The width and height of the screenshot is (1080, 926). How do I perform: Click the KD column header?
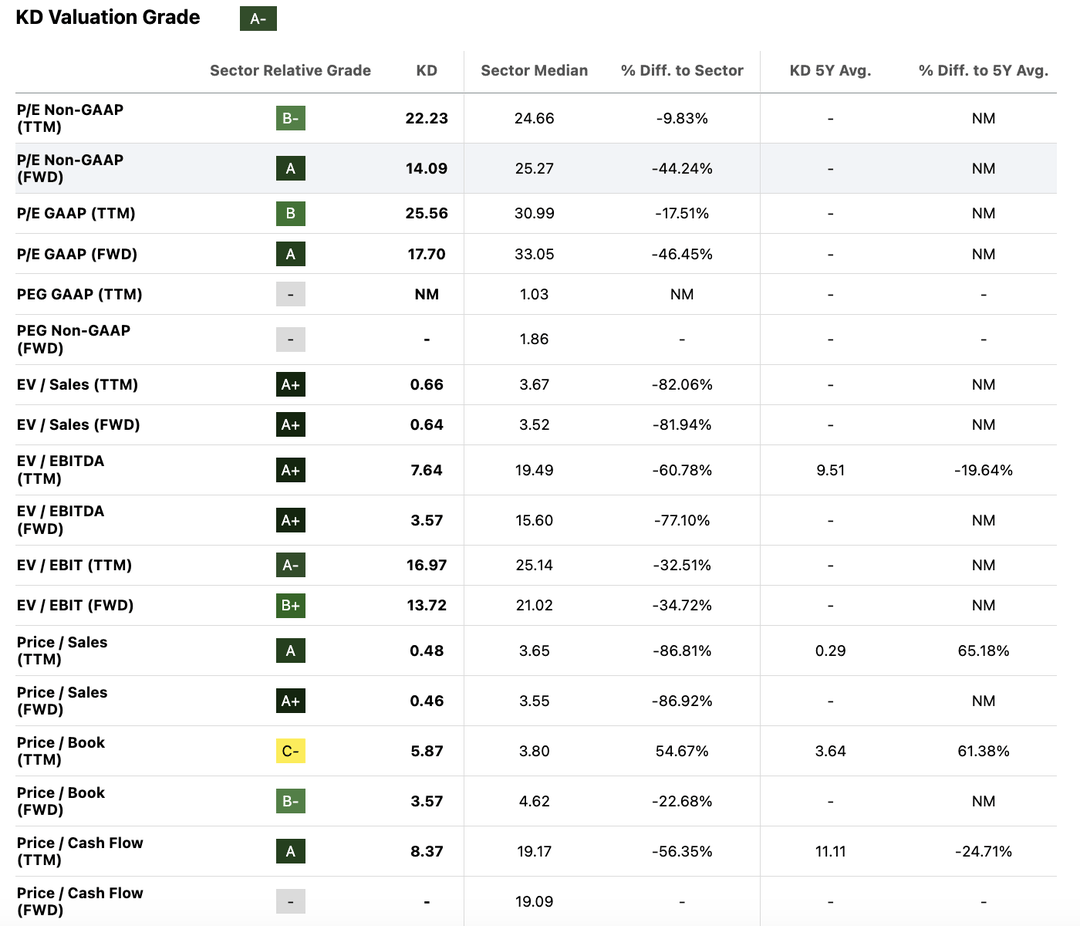(427, 71)
